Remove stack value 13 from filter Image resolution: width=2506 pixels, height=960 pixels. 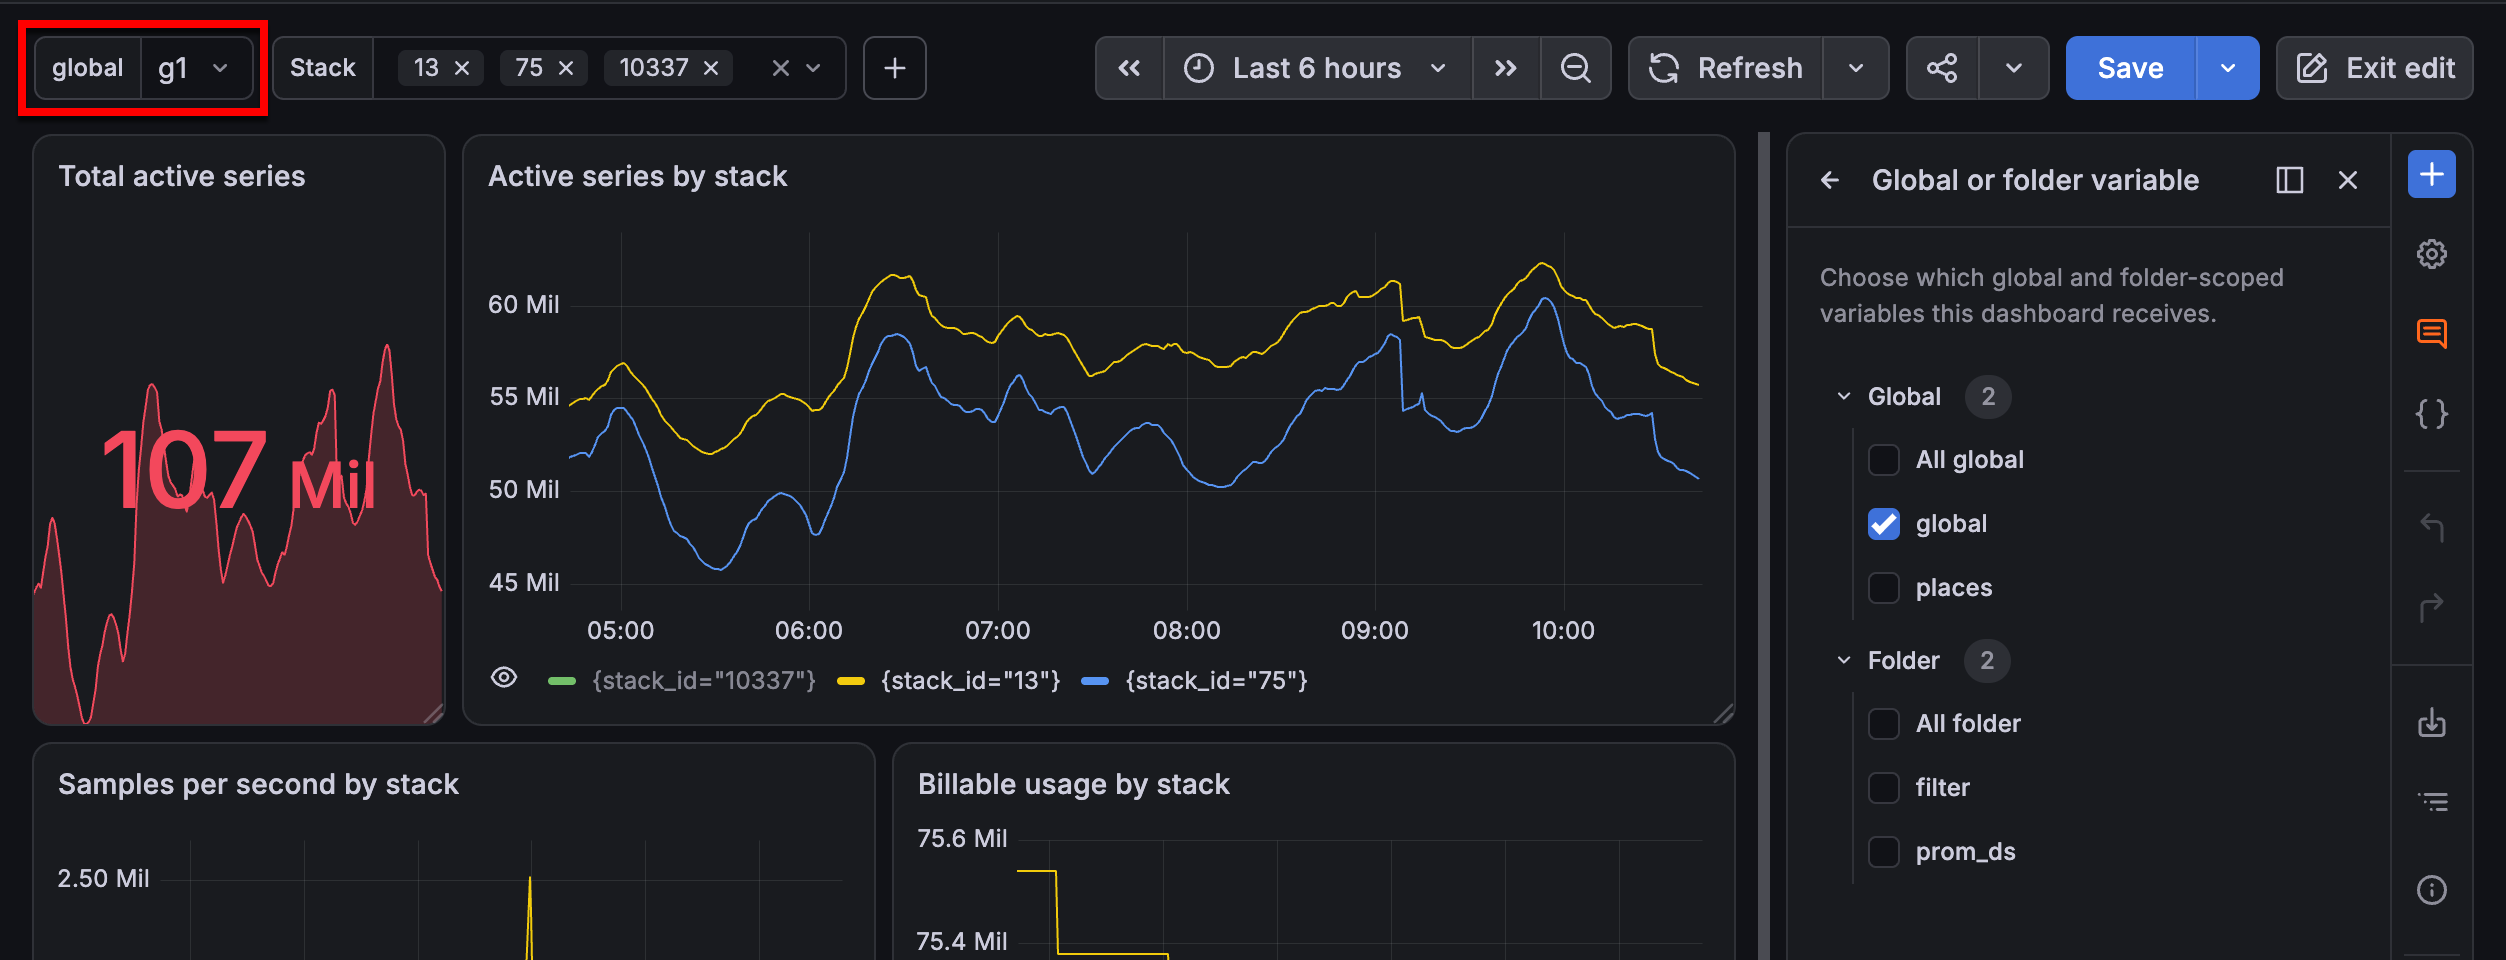click(x=462, y=68)
